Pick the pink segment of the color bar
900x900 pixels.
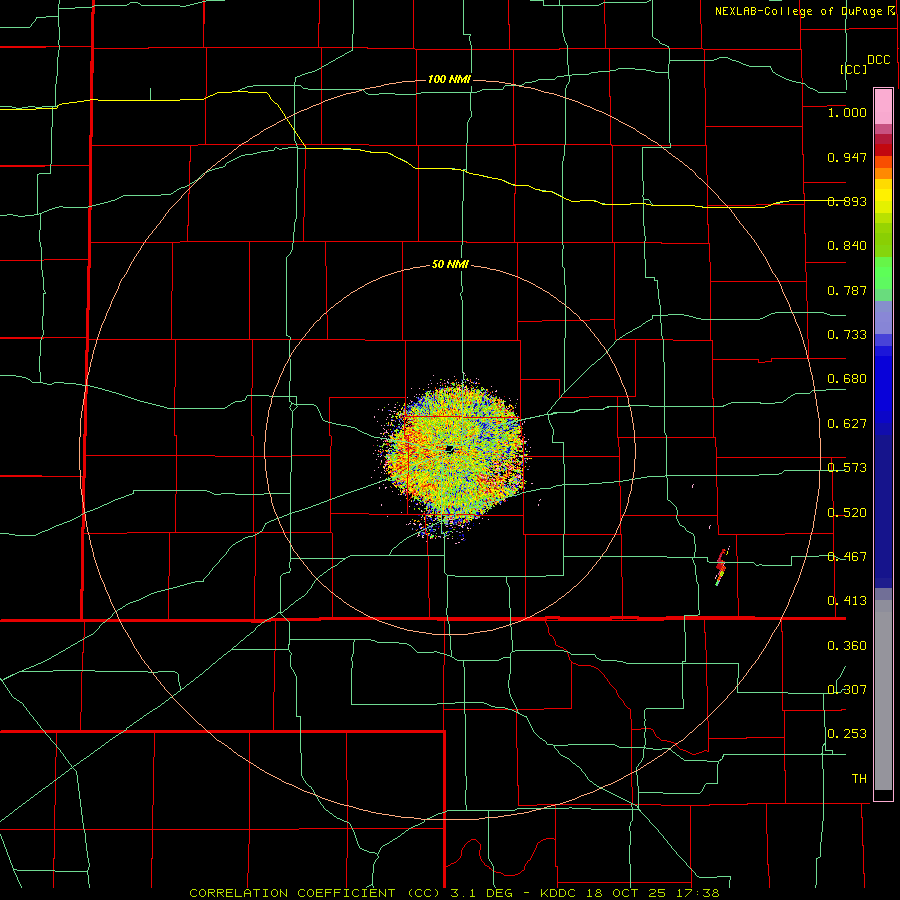883,107
